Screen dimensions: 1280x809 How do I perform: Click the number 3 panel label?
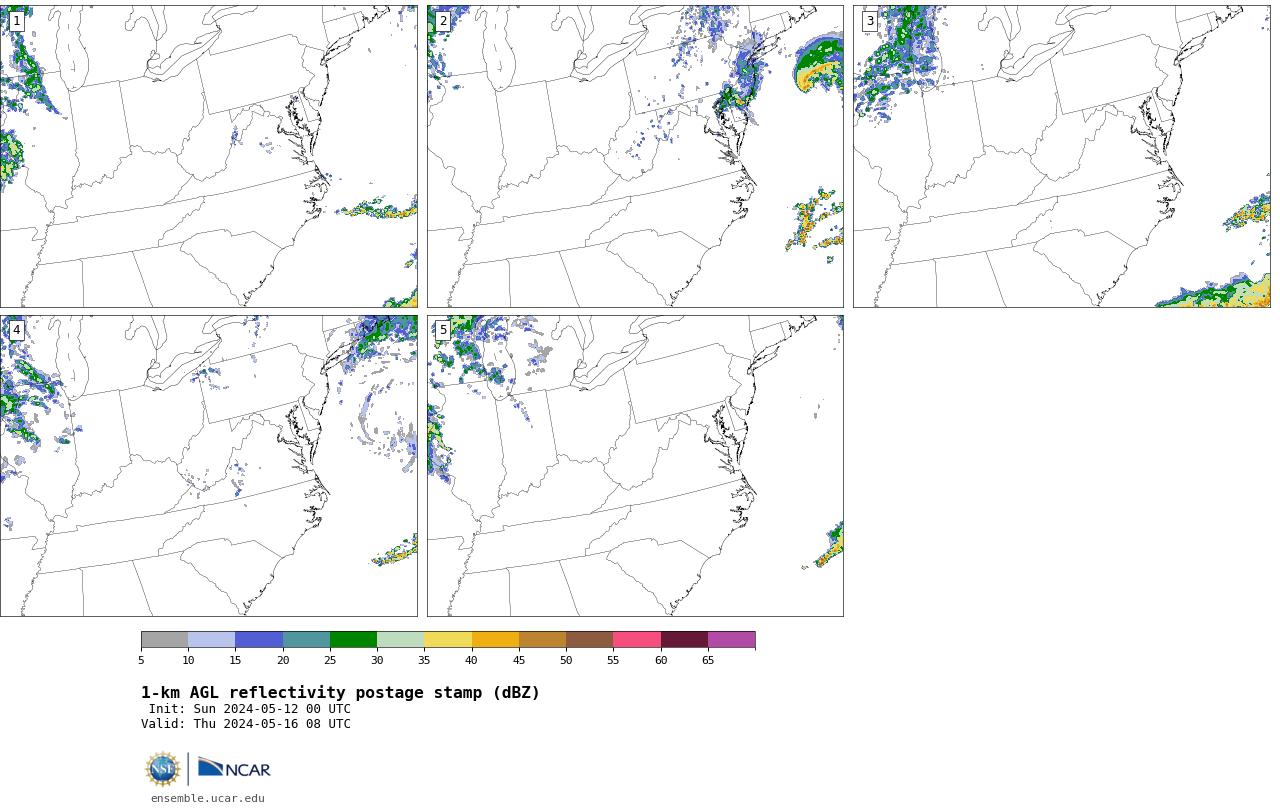pyautogui.click(x=870, y=21)
